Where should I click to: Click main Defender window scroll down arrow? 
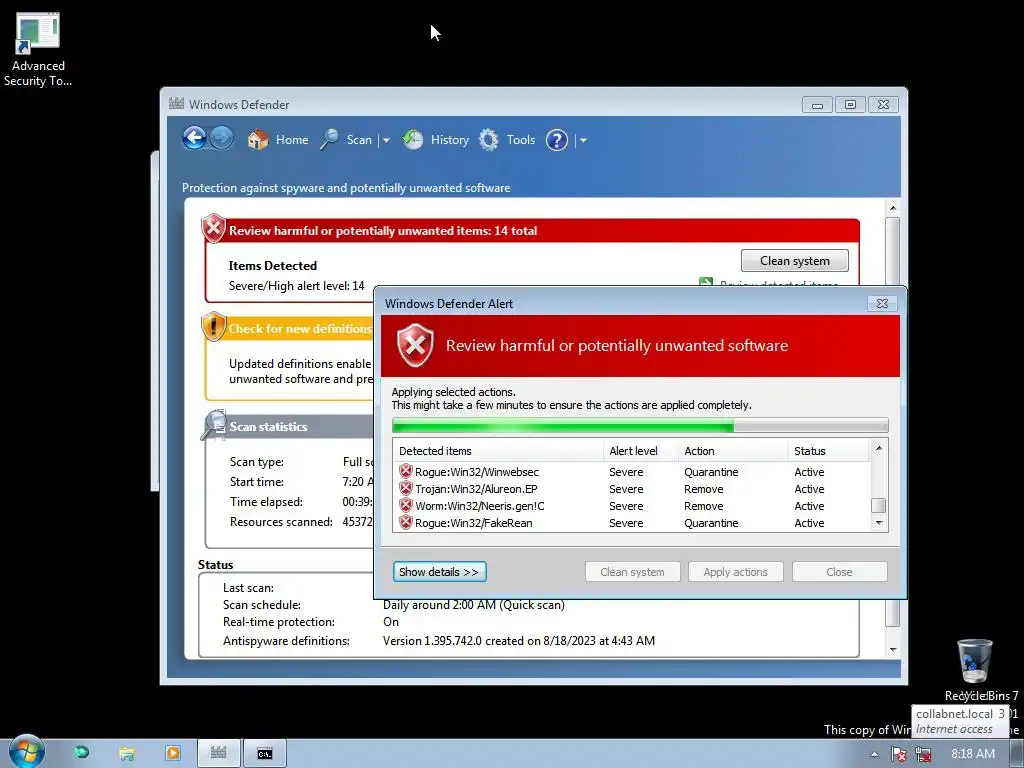(893, 649)
